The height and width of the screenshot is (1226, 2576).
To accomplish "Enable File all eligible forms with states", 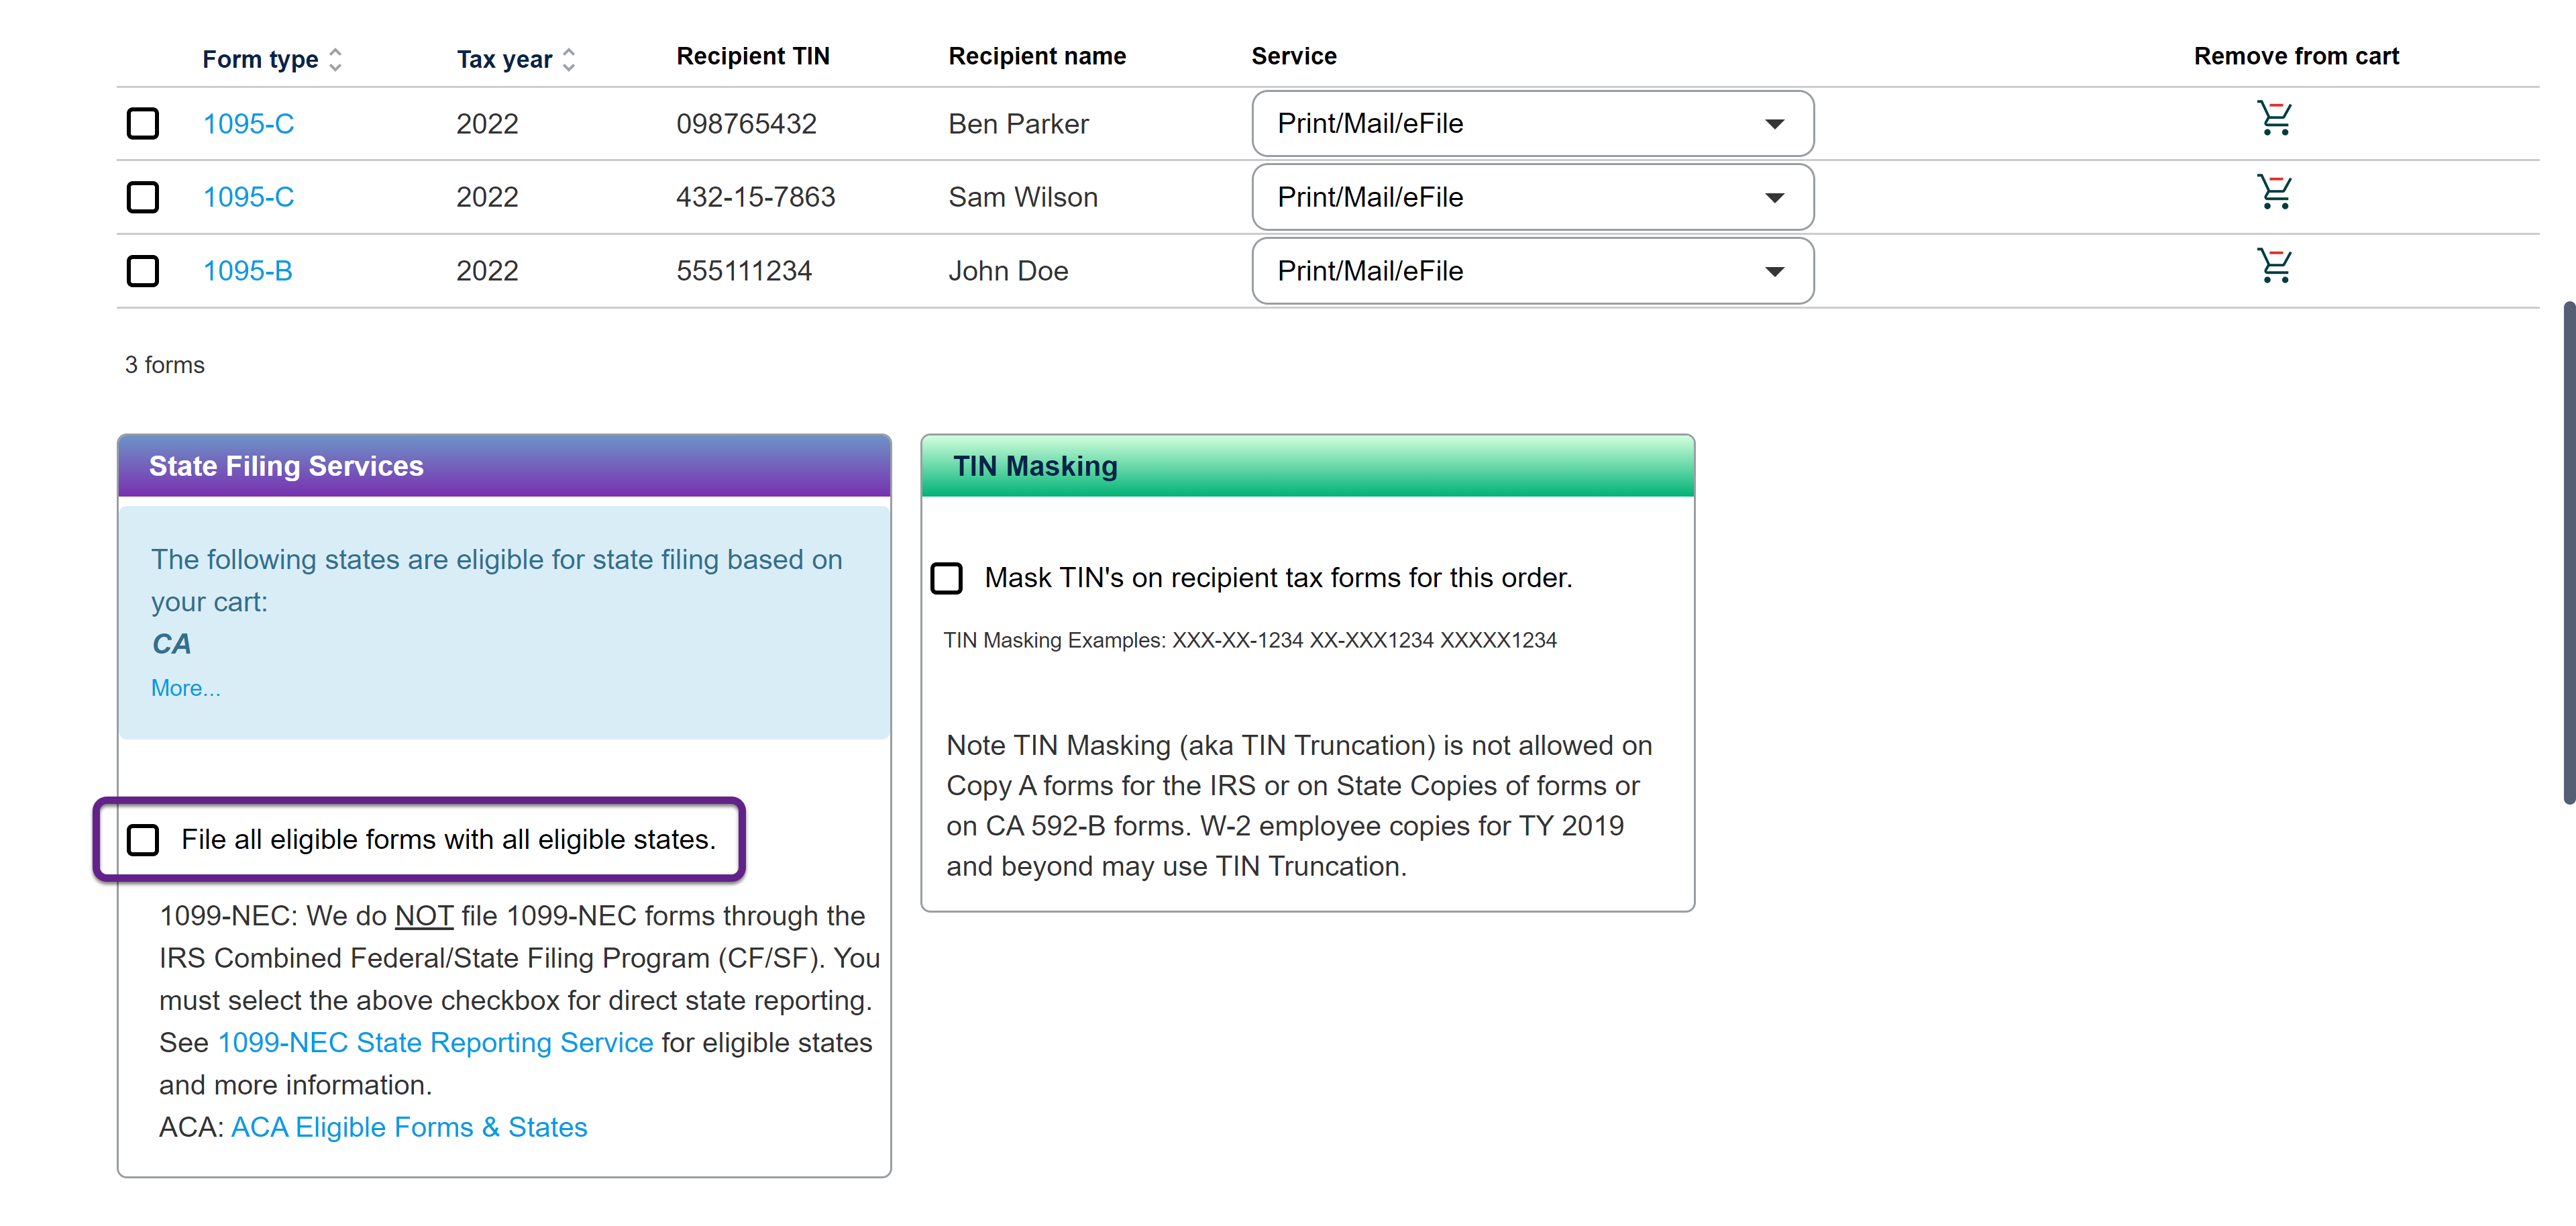I will point(143,839).
